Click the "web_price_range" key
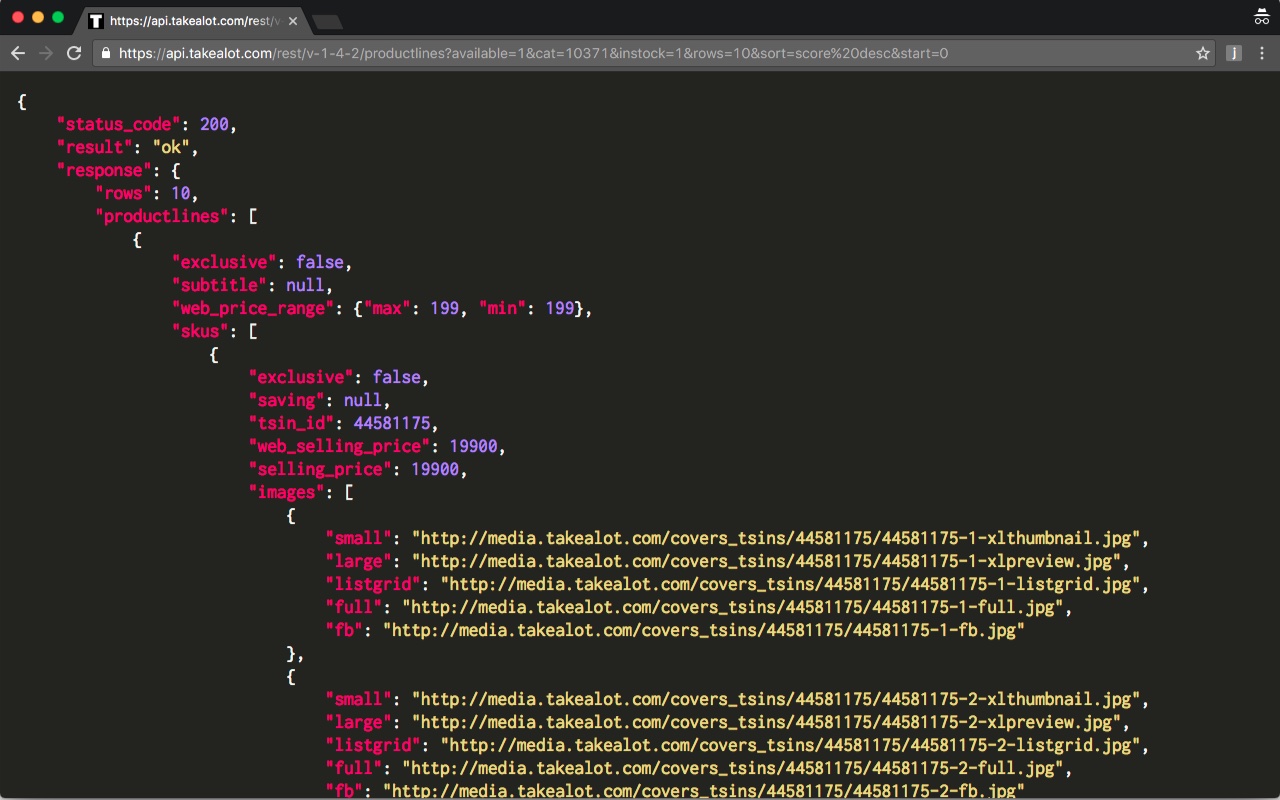This screenshot has width=1280, height=800. pos(253,308)
